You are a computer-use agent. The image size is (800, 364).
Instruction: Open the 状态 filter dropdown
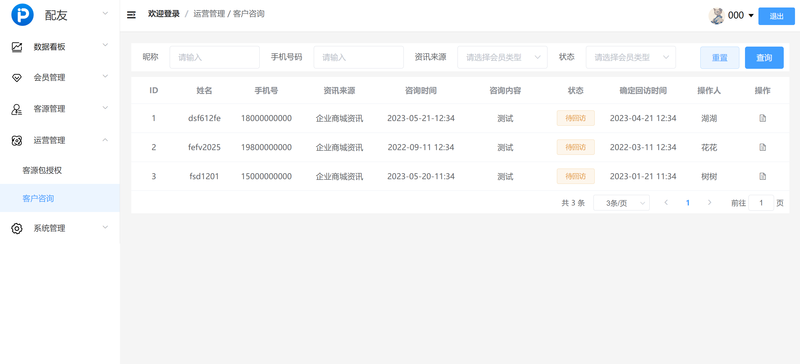pyautogui.click(x=631, y=58)
